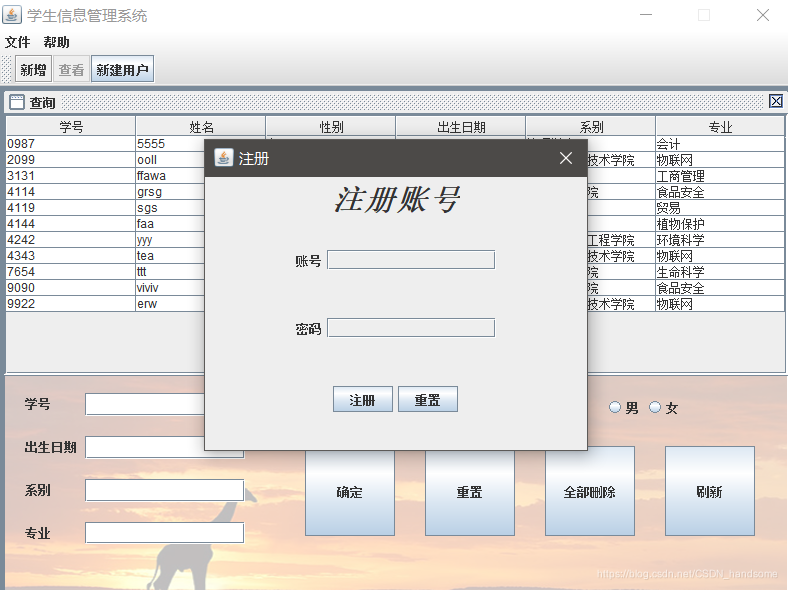Select major cell 工商管理
This screenshot has height=590, width=788.
pos(720,176)
